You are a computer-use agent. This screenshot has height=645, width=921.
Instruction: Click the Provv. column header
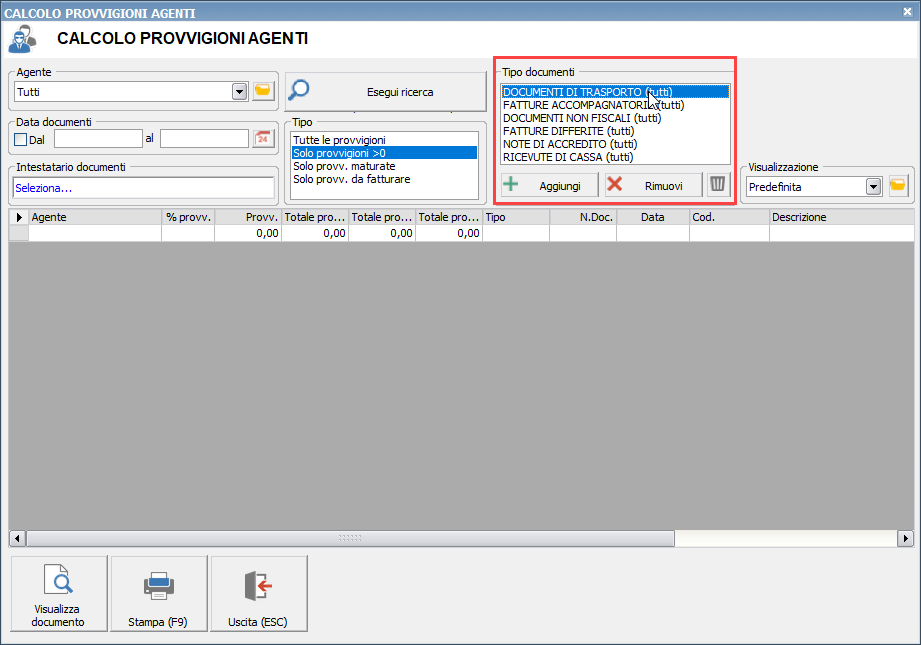(248, 217)
